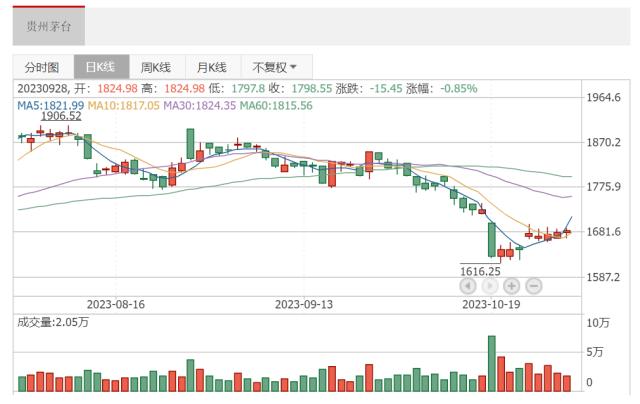Switch to the 分时图 tab
Image resolution: width=640 pixels, height=404 pixels.
coord(42,67)
